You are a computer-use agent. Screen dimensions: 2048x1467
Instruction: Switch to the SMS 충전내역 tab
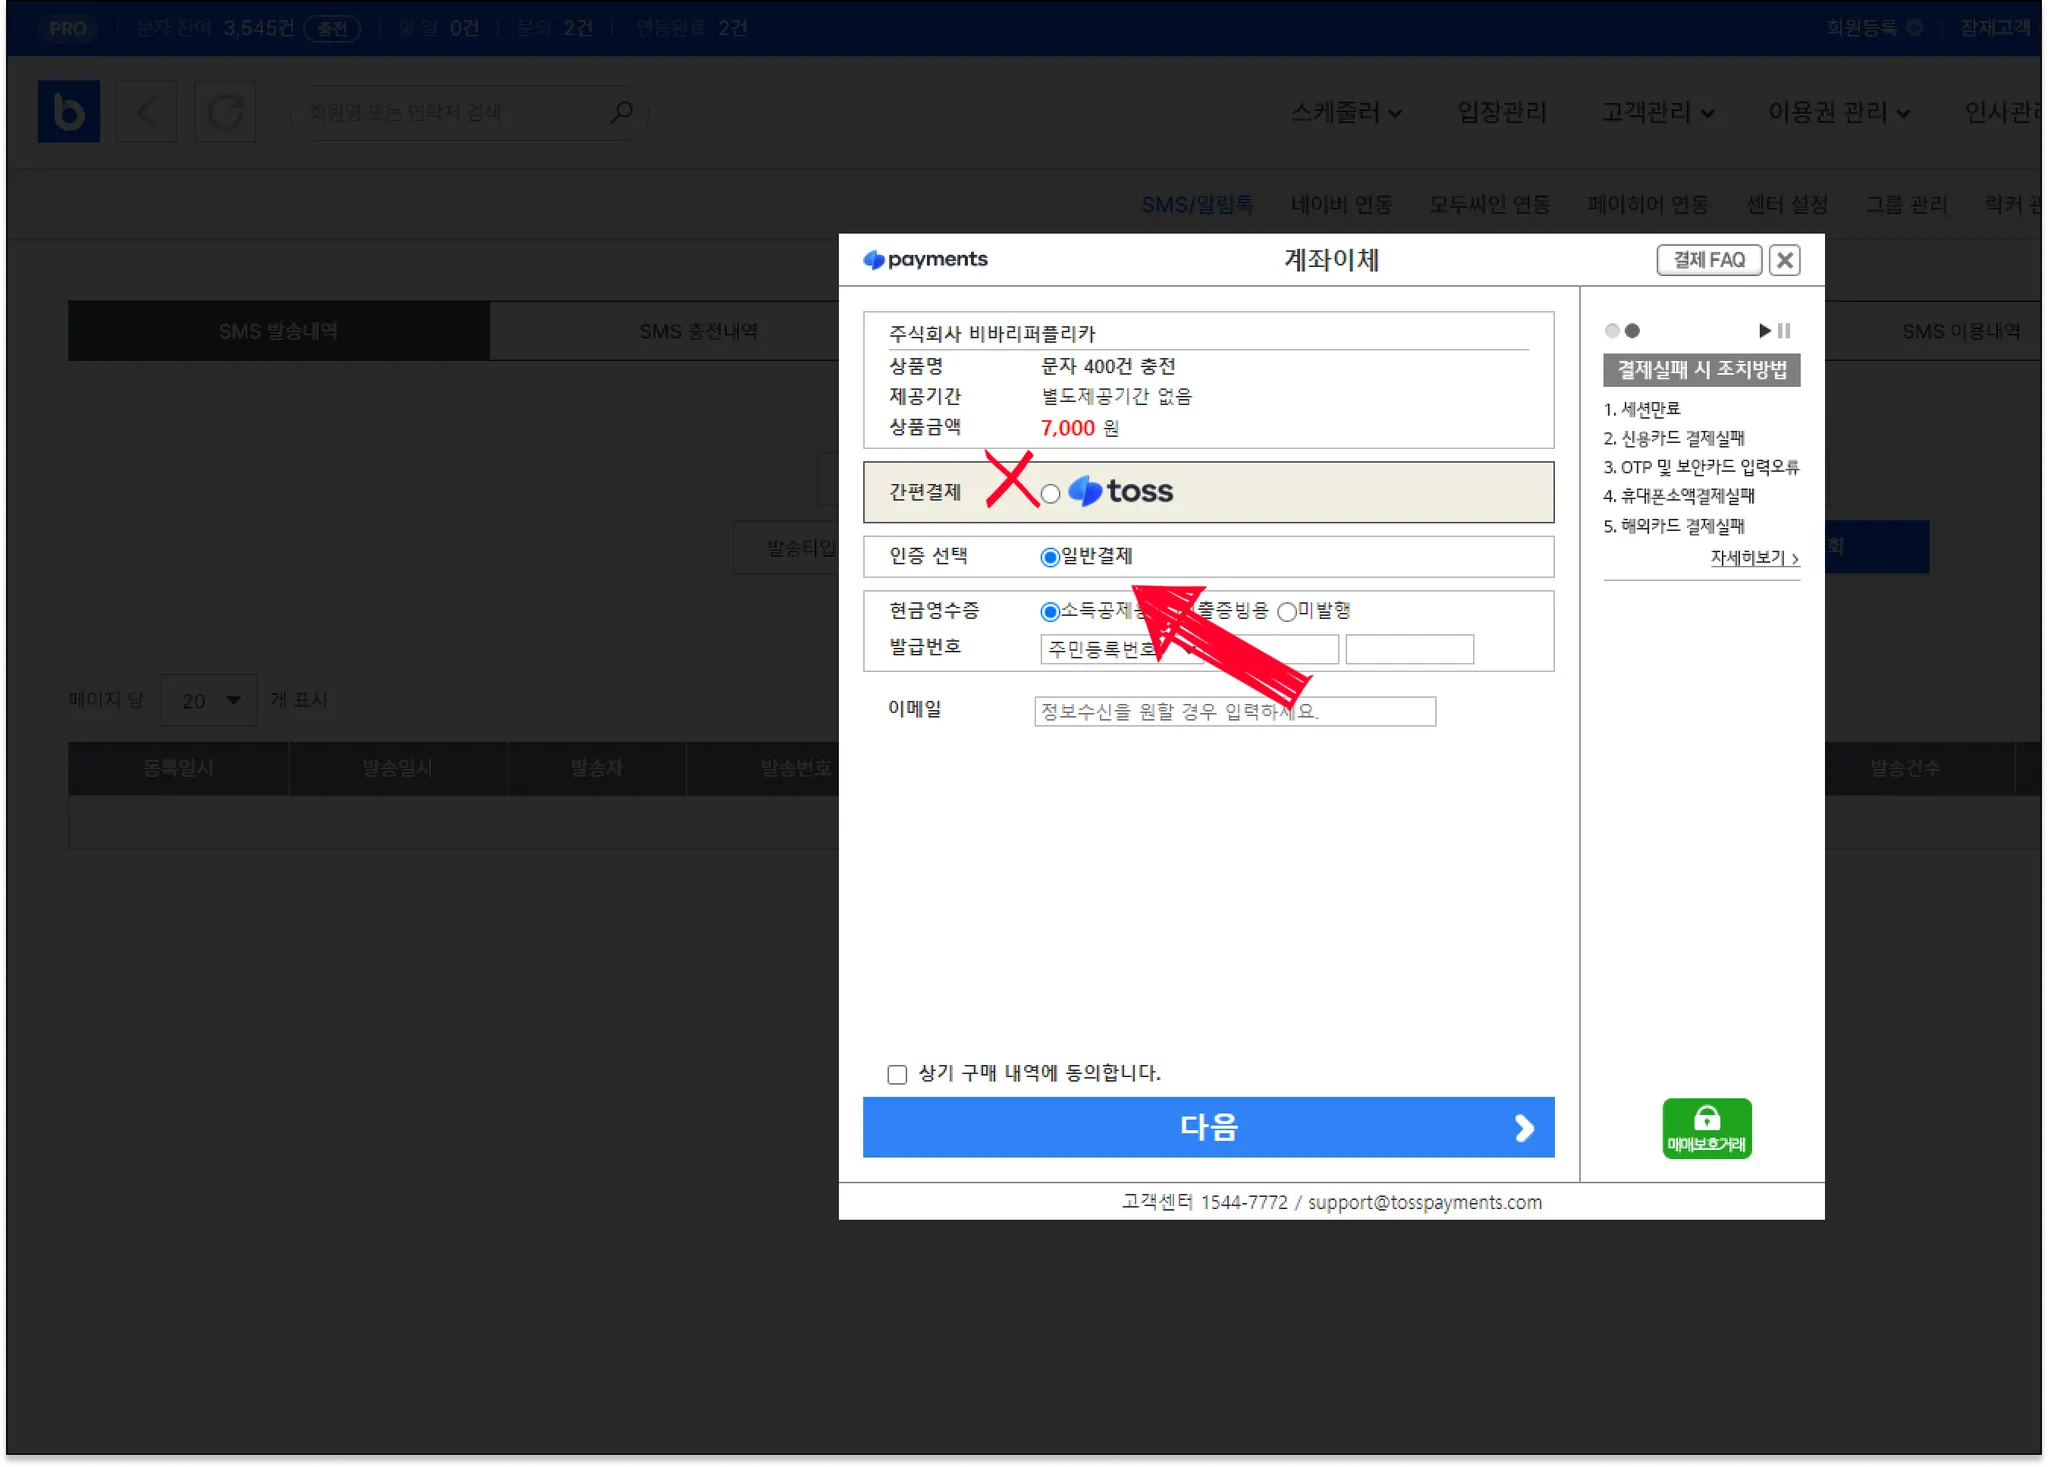tap(698, 331)
